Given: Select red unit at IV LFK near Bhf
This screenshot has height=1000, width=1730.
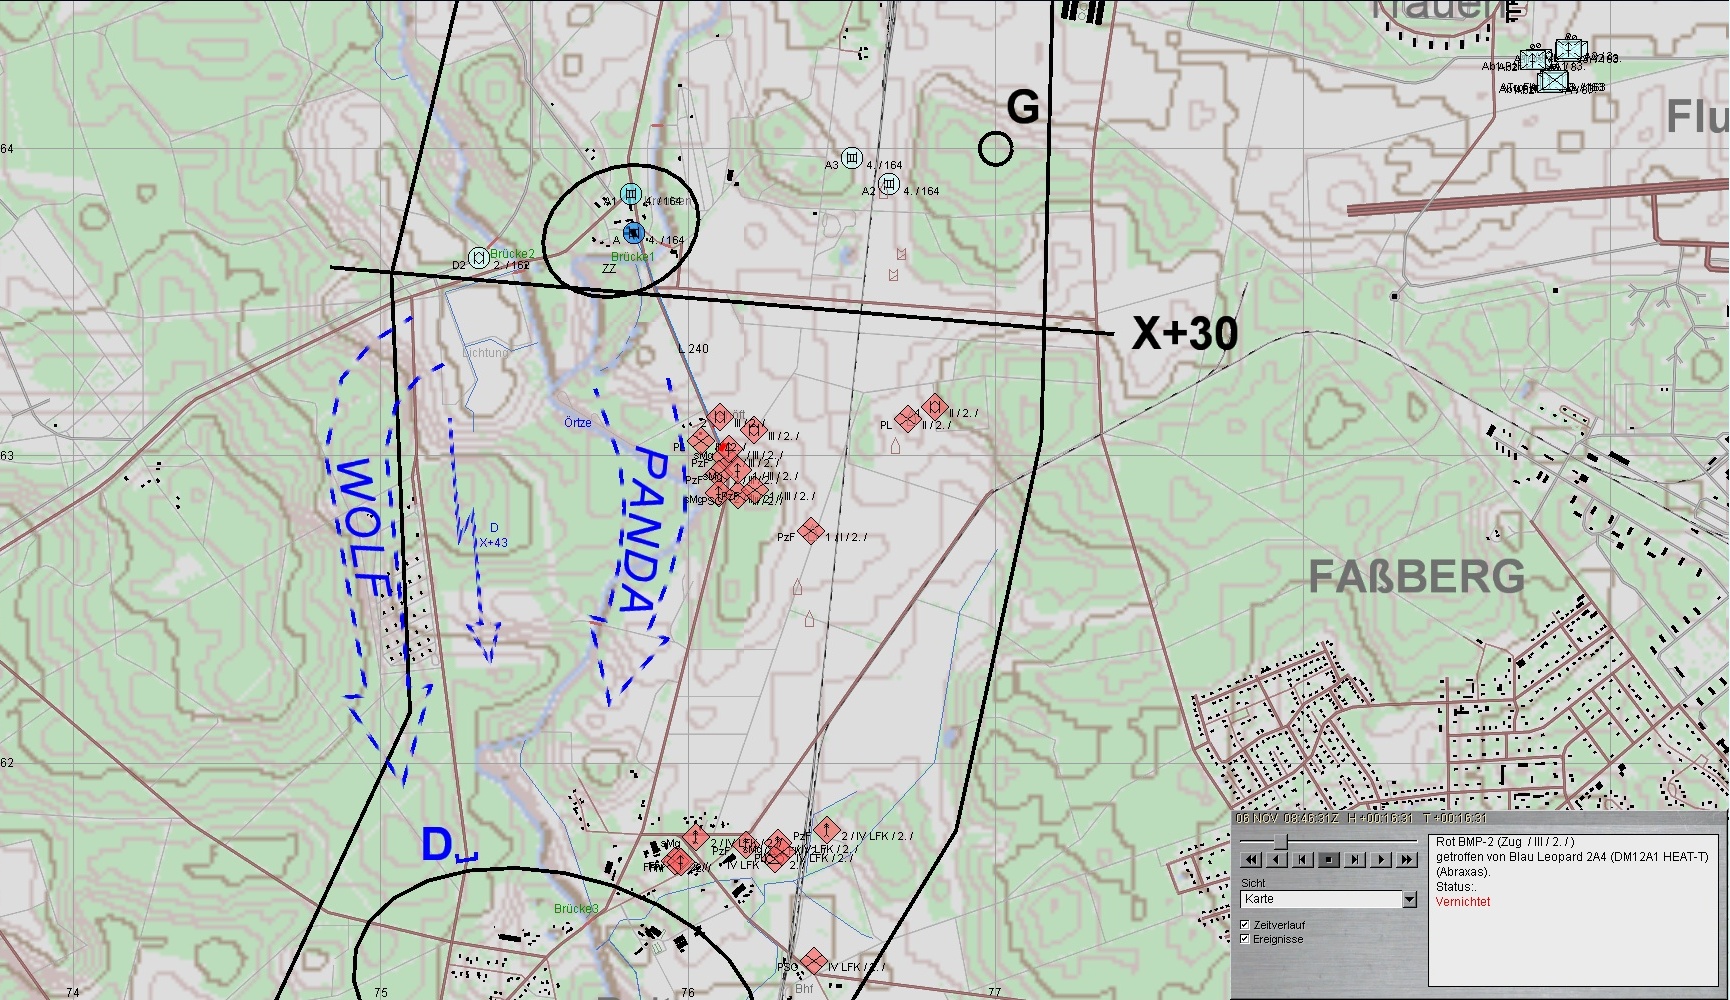Looking at the screenshot, I should tap(813, 962).
